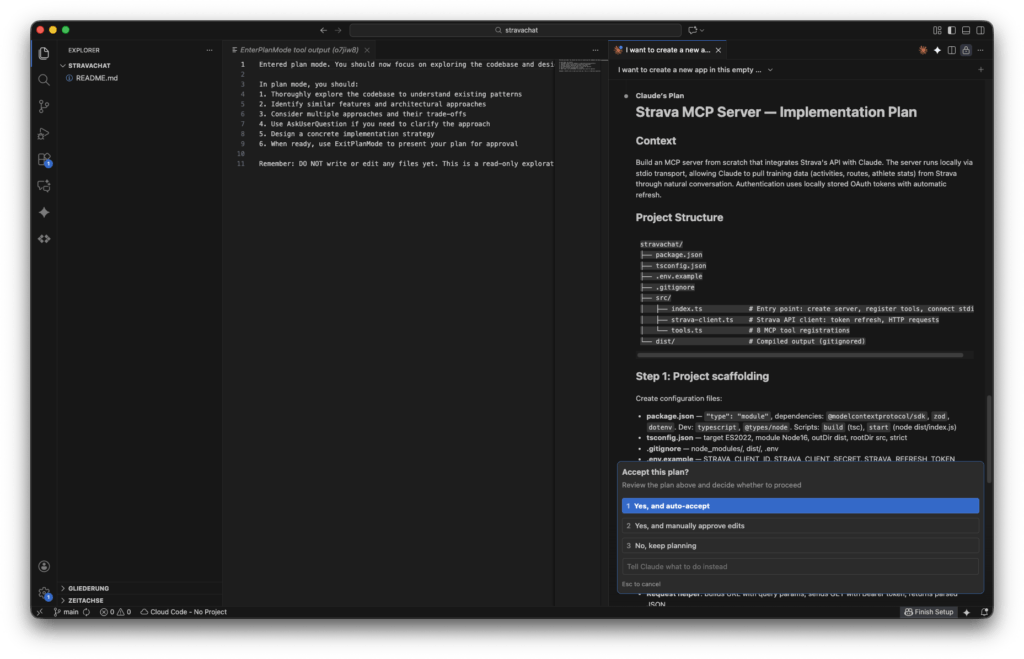Open errors and warnings count in status bar

[115, 612]
